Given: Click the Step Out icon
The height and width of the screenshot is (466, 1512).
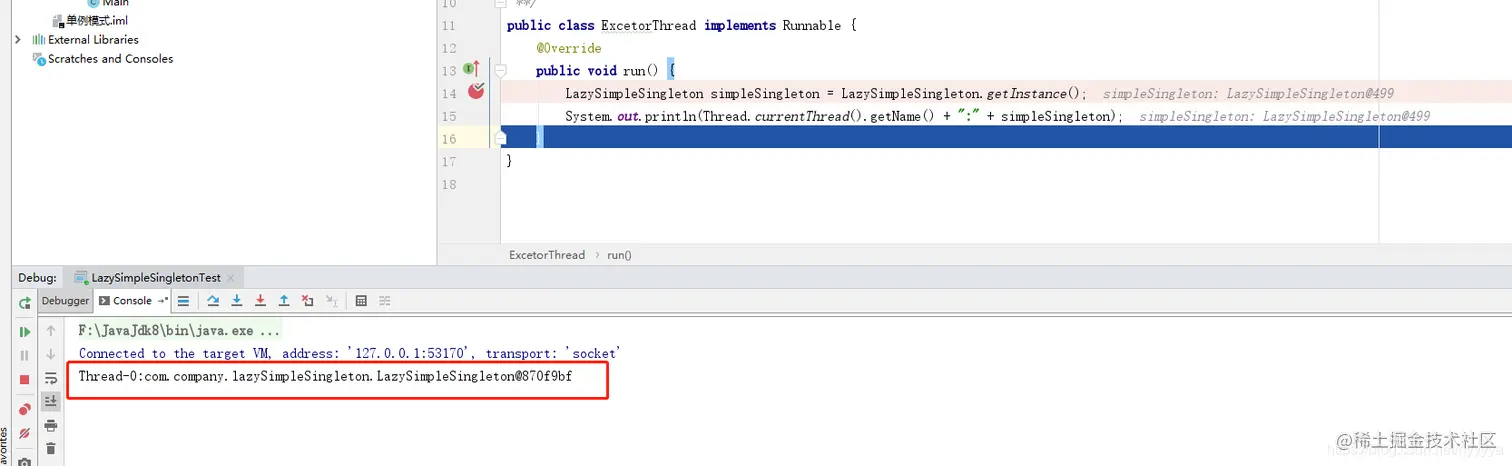Looking at the screenshot, I should 284,300.
